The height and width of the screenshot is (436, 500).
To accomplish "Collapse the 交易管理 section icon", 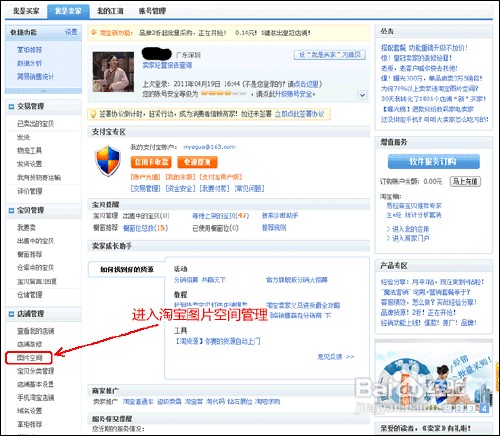I will click(x=11, y=107).
